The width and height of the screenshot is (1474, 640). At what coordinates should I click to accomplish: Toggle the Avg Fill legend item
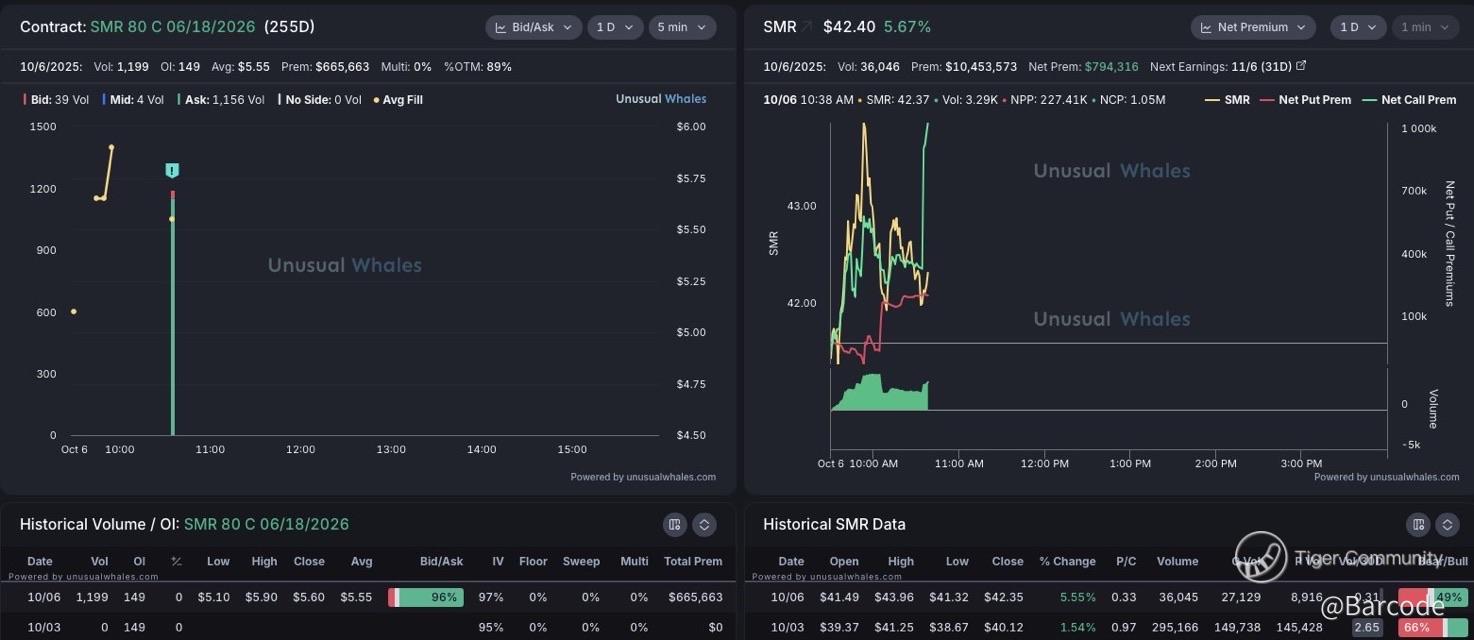click(398, 100)
